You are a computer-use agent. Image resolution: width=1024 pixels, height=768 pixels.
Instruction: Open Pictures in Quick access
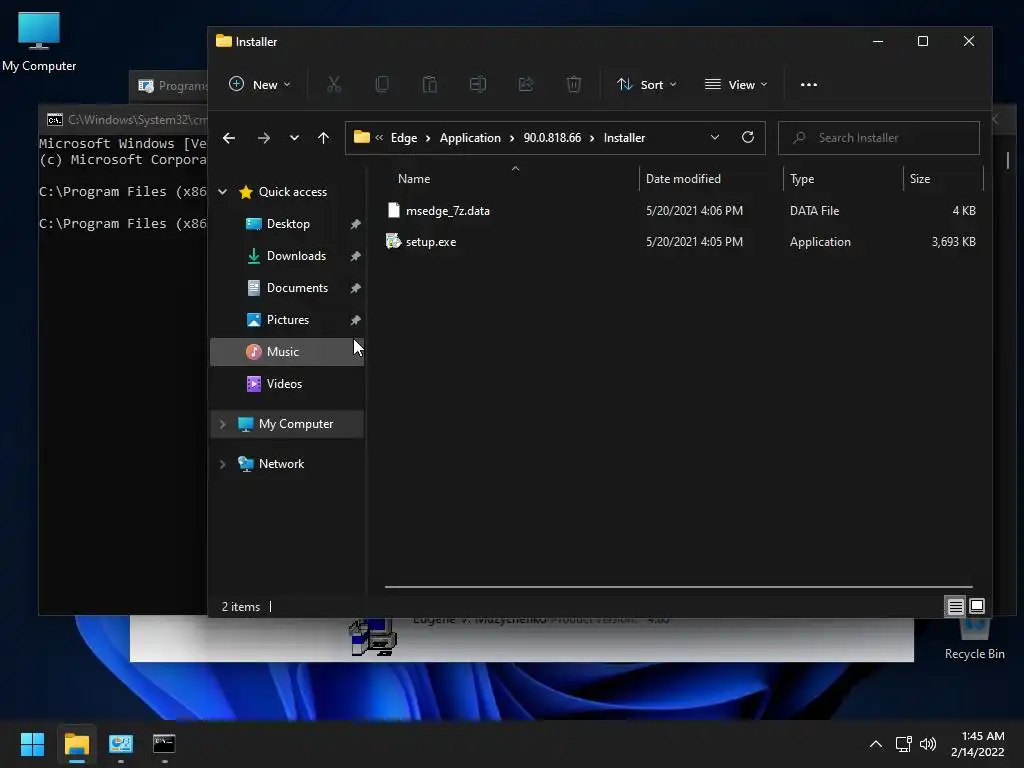tap(287, 320)
